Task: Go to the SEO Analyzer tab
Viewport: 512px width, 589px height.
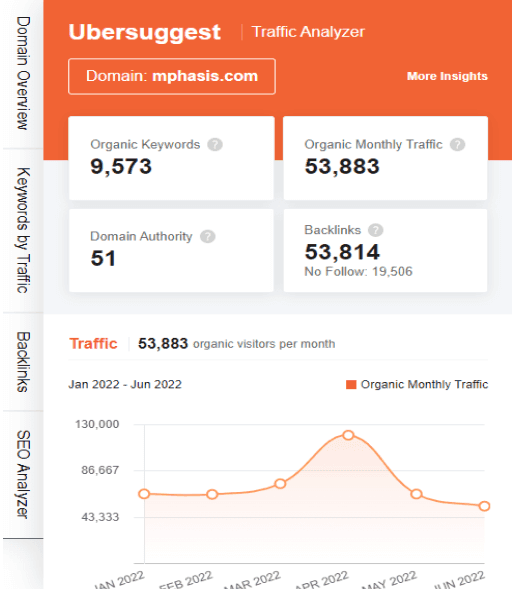Action: pos(23,474)
